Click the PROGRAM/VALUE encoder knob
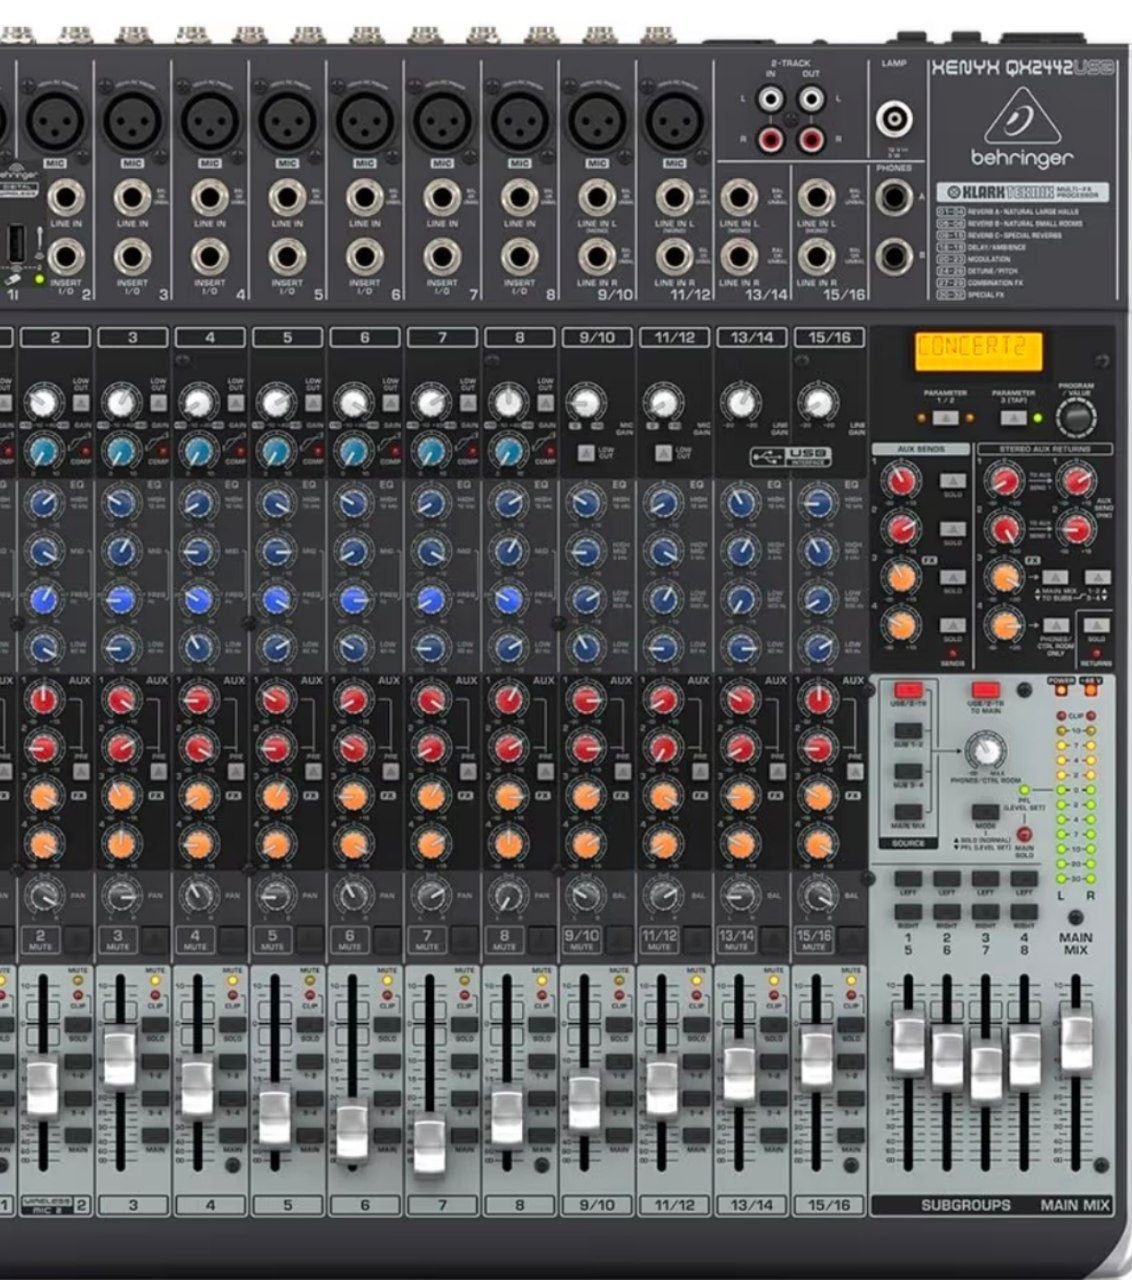Viewport: 1132px width, 1280px height. [1074, 417]
